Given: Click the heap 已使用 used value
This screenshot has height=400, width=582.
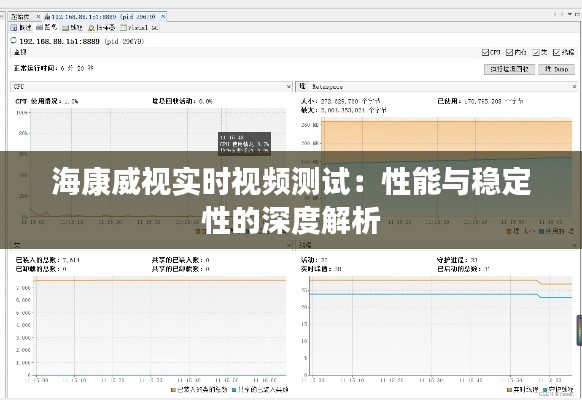Looking at the screenshot, I should [494, 101].
